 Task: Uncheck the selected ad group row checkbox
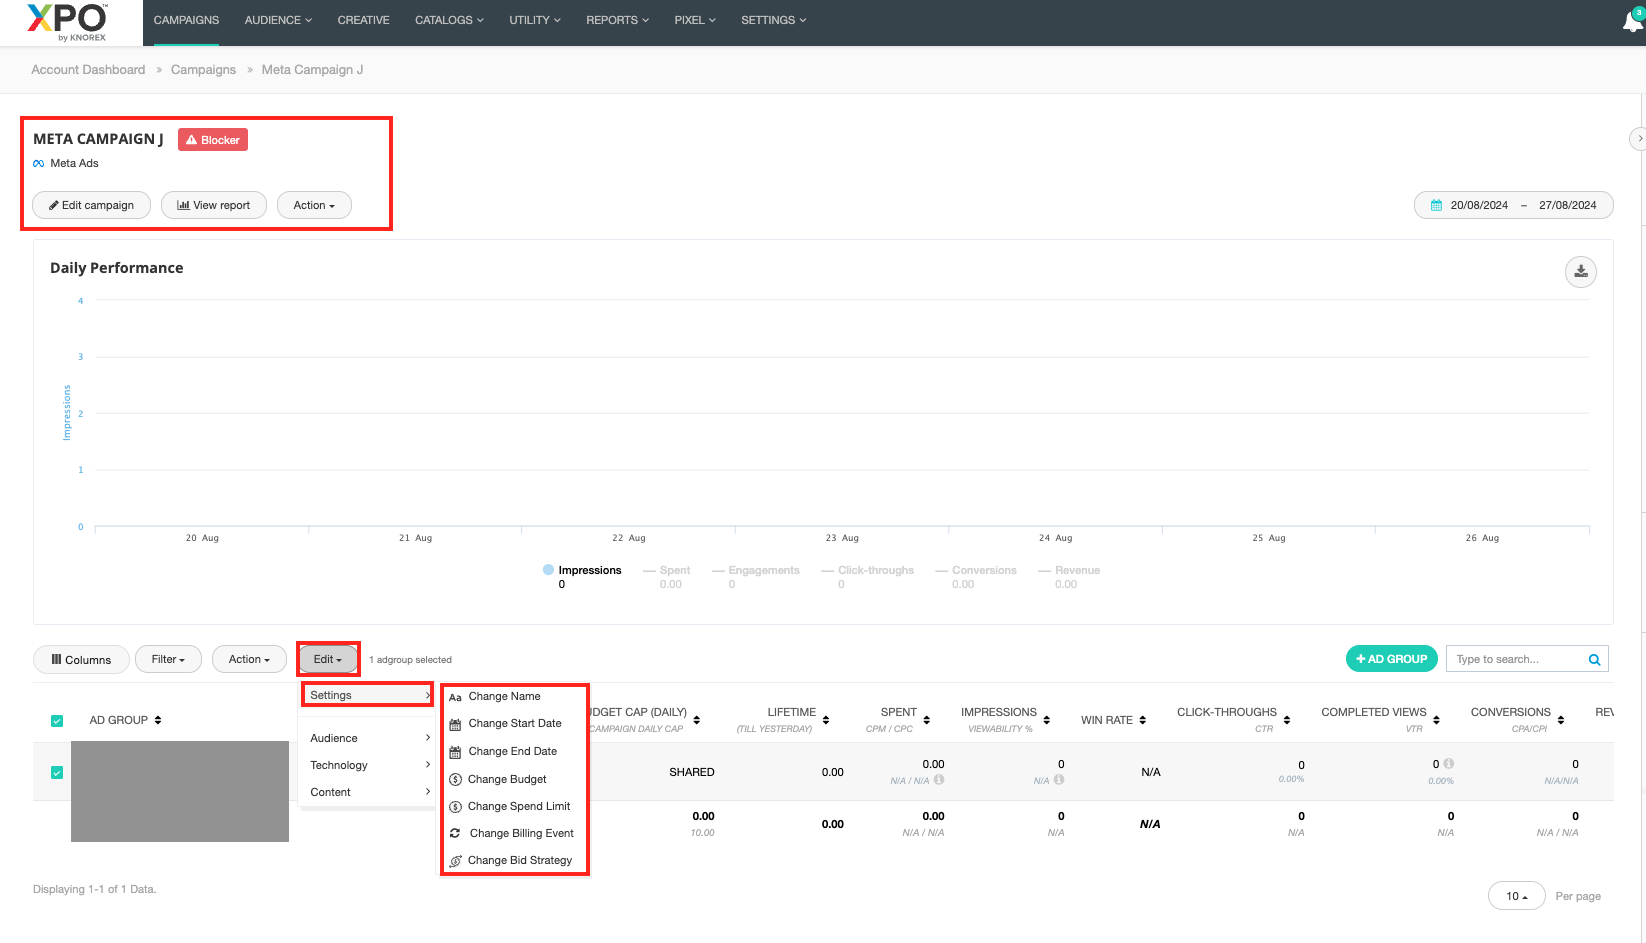tap(57, 772)
